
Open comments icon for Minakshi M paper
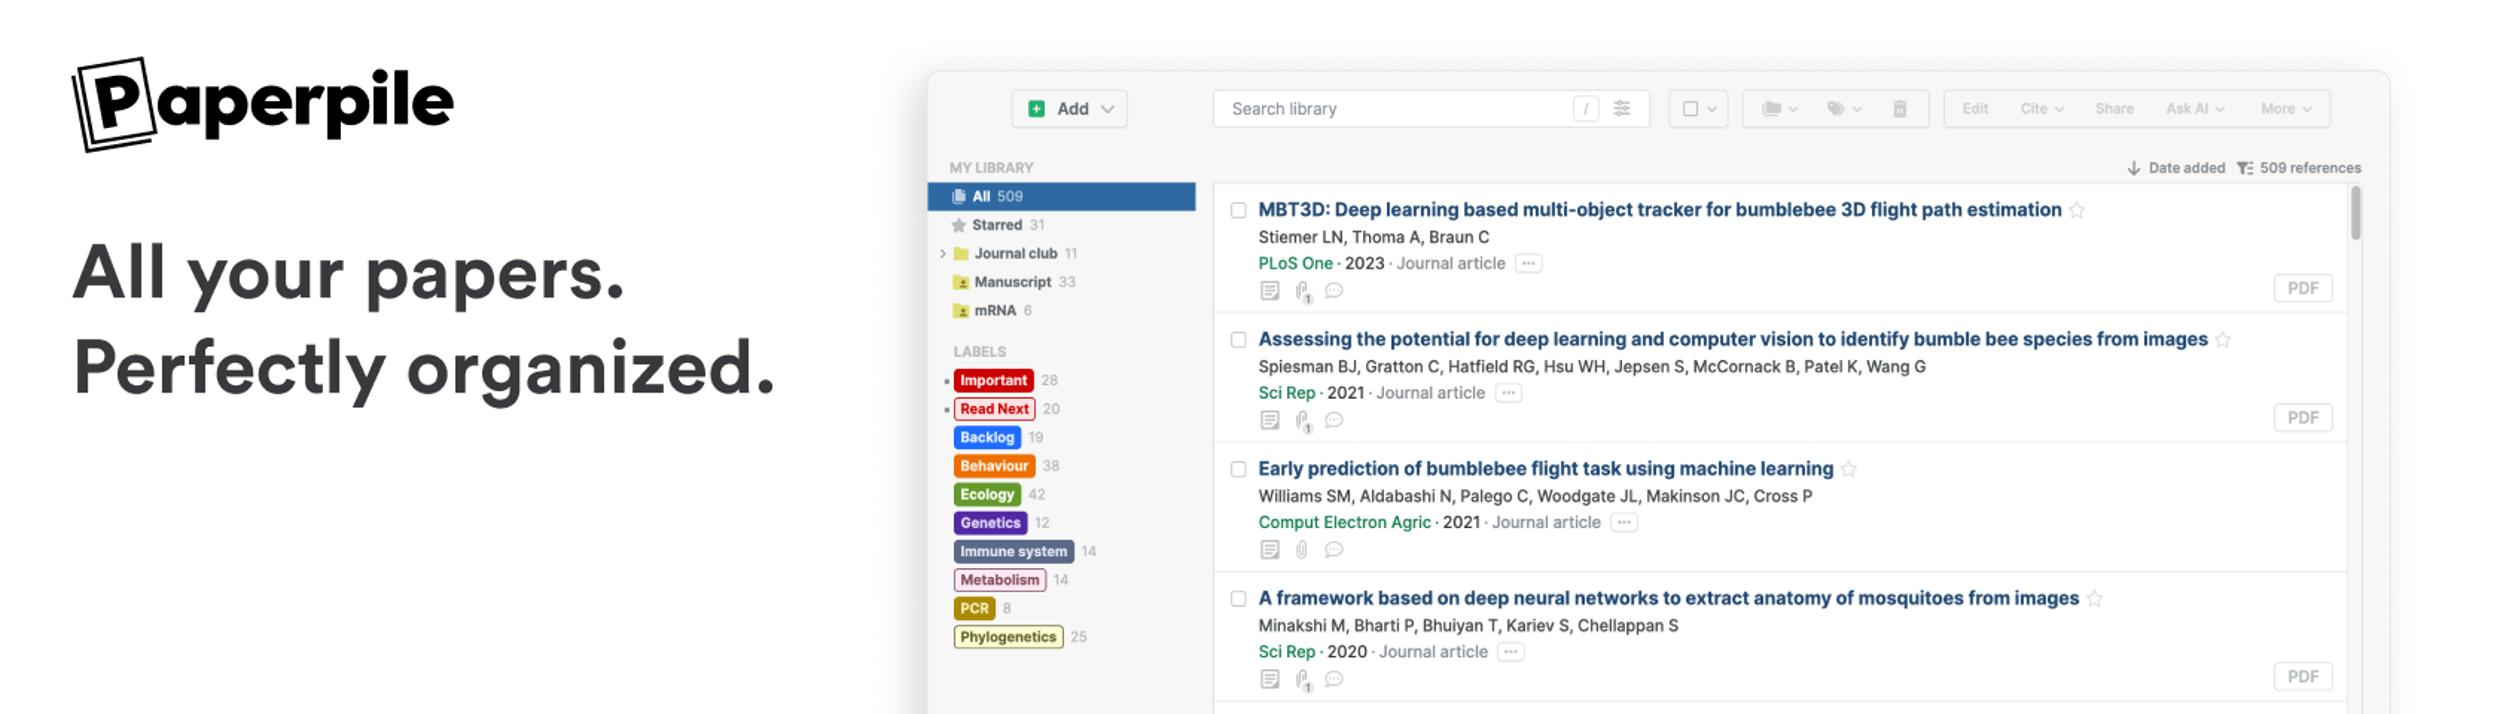[x=1334, y=679]
